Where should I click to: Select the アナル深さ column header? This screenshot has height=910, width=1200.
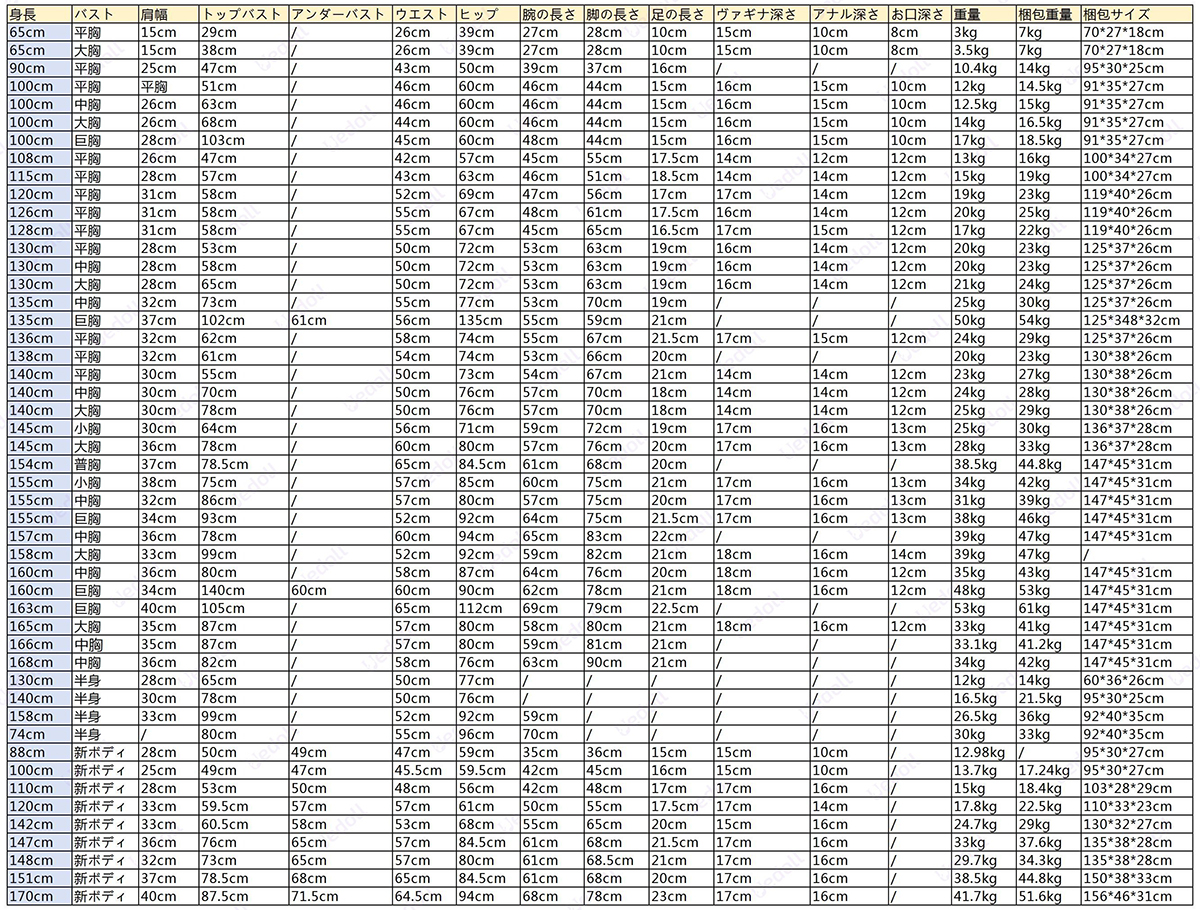click(848, 14)
